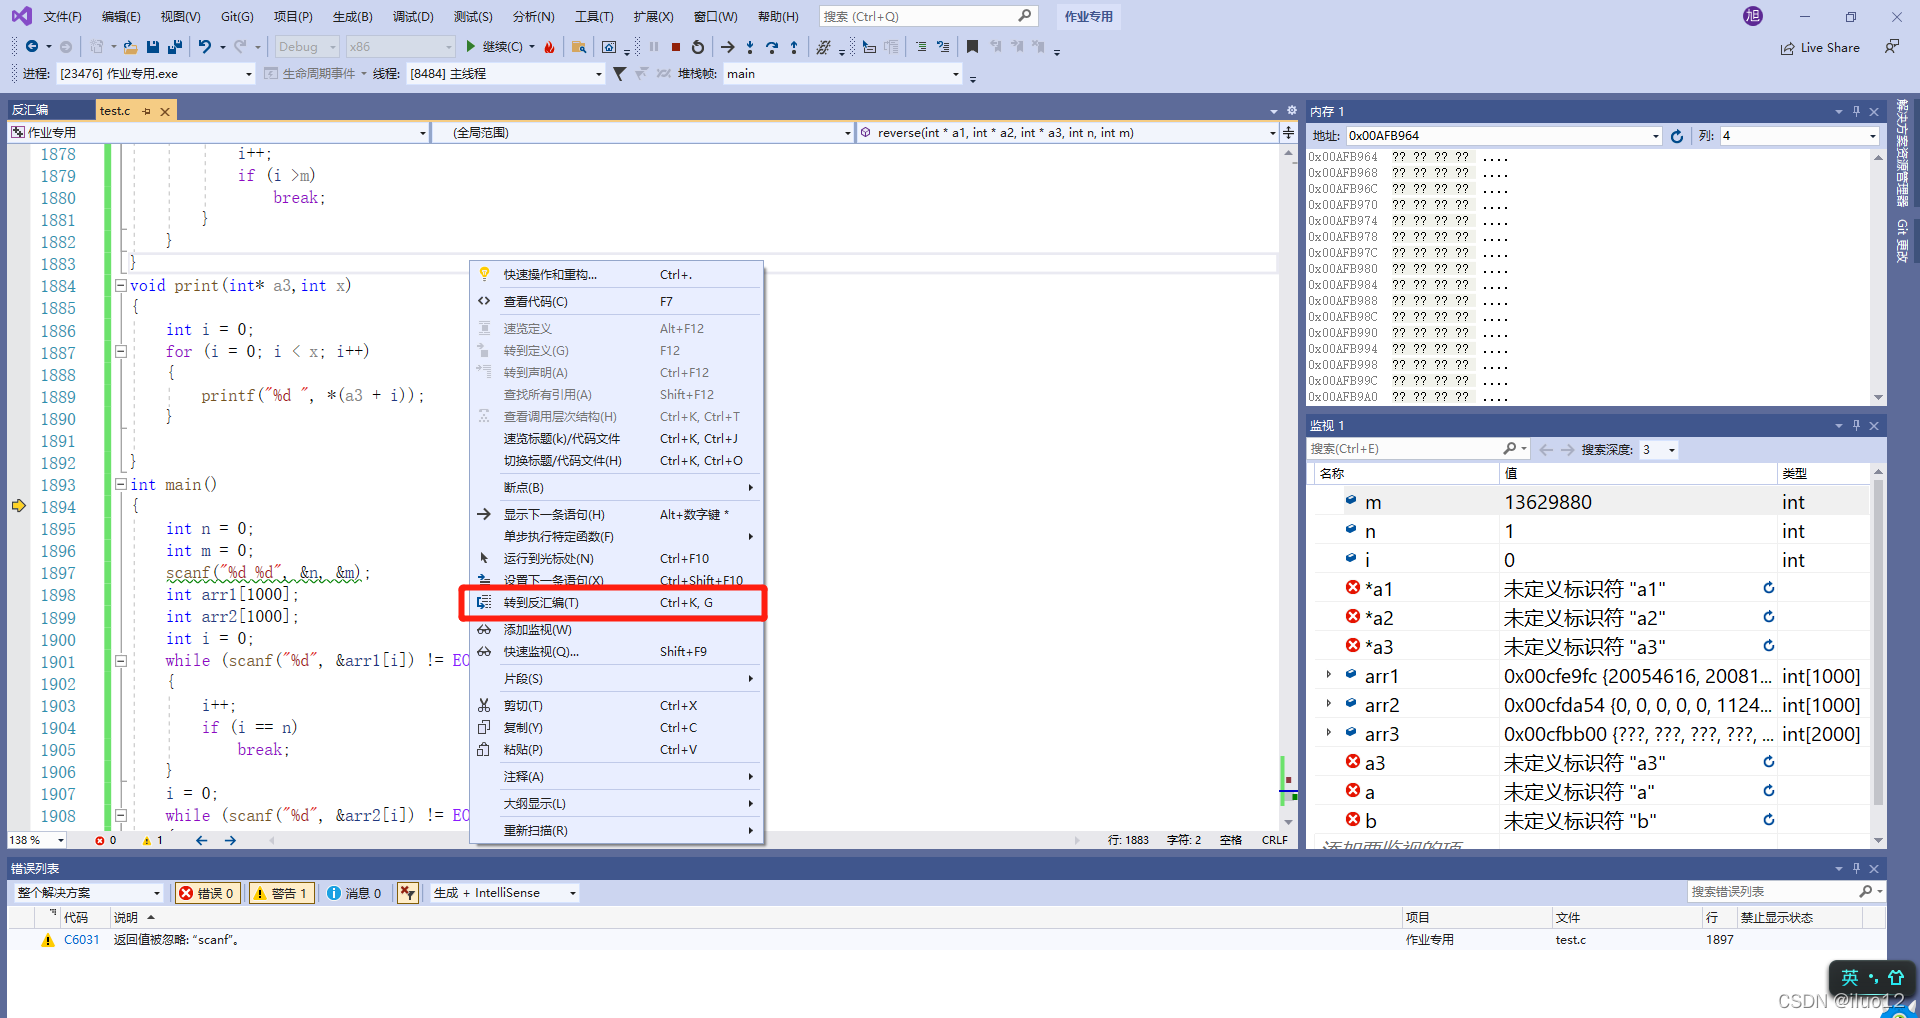Collapse the print function outlining box

(120, 286)
